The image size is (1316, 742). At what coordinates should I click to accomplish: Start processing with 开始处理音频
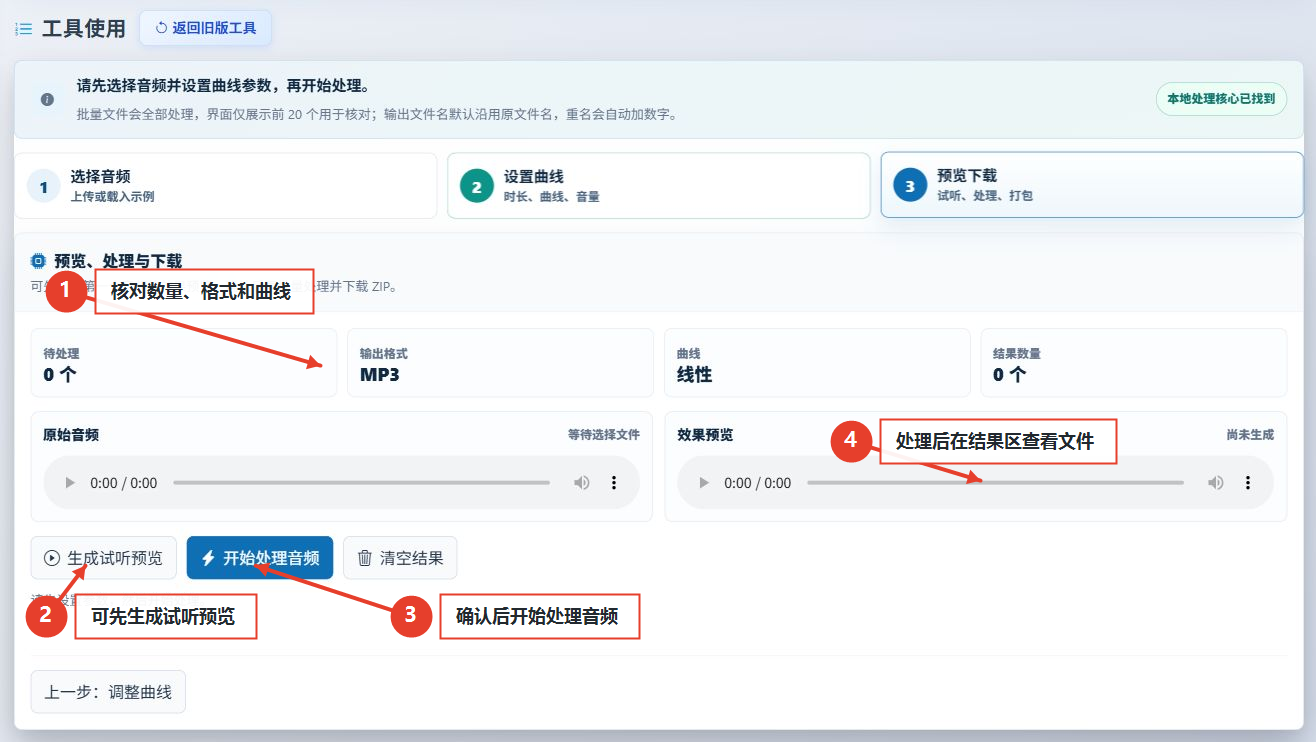[x=260, y=558]
